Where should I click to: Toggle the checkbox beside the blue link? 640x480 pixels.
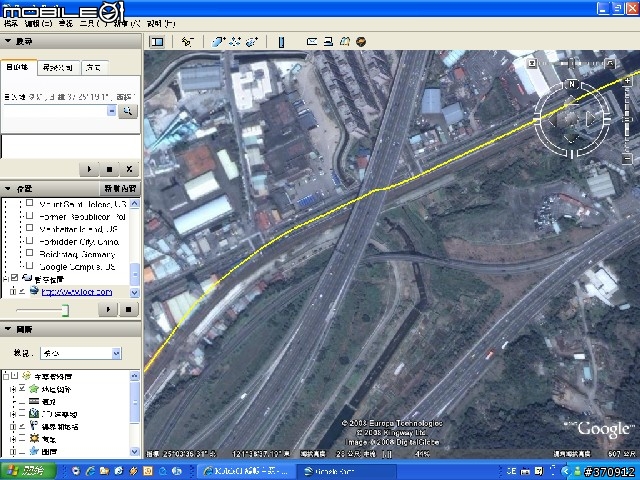point(22,291)
